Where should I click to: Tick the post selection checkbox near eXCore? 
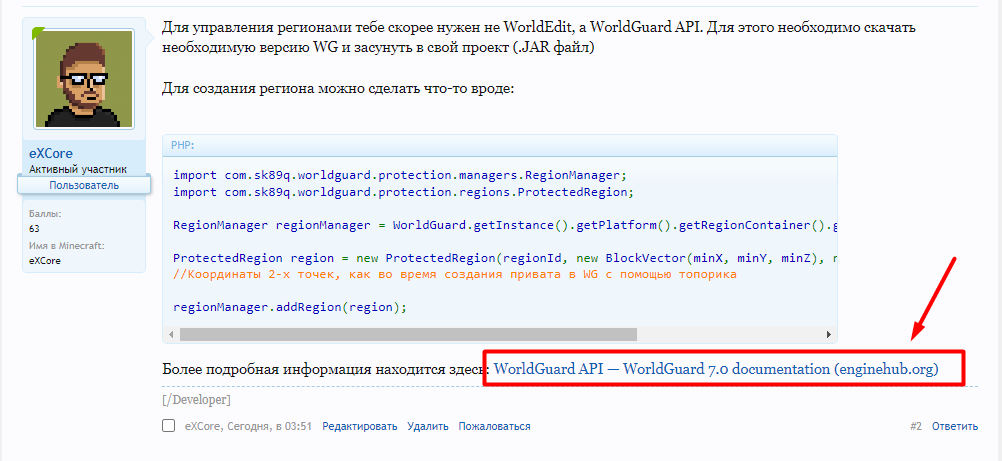(x=169, y=426)
